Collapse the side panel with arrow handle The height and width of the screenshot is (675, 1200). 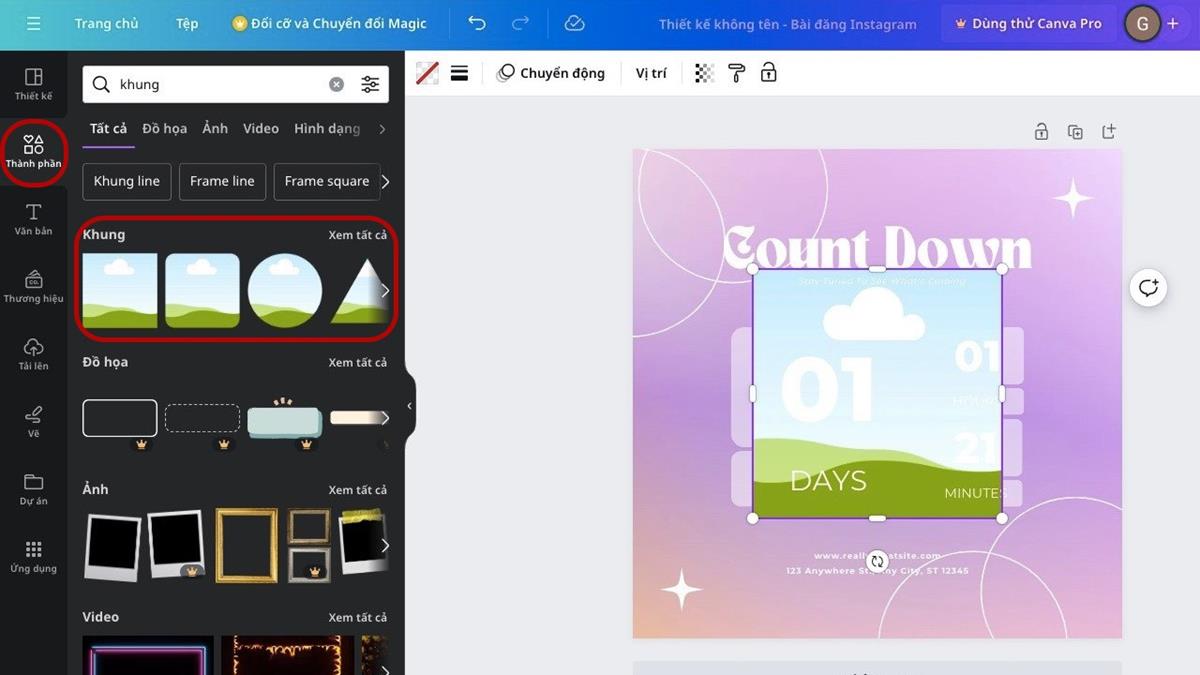coord(409,406)
